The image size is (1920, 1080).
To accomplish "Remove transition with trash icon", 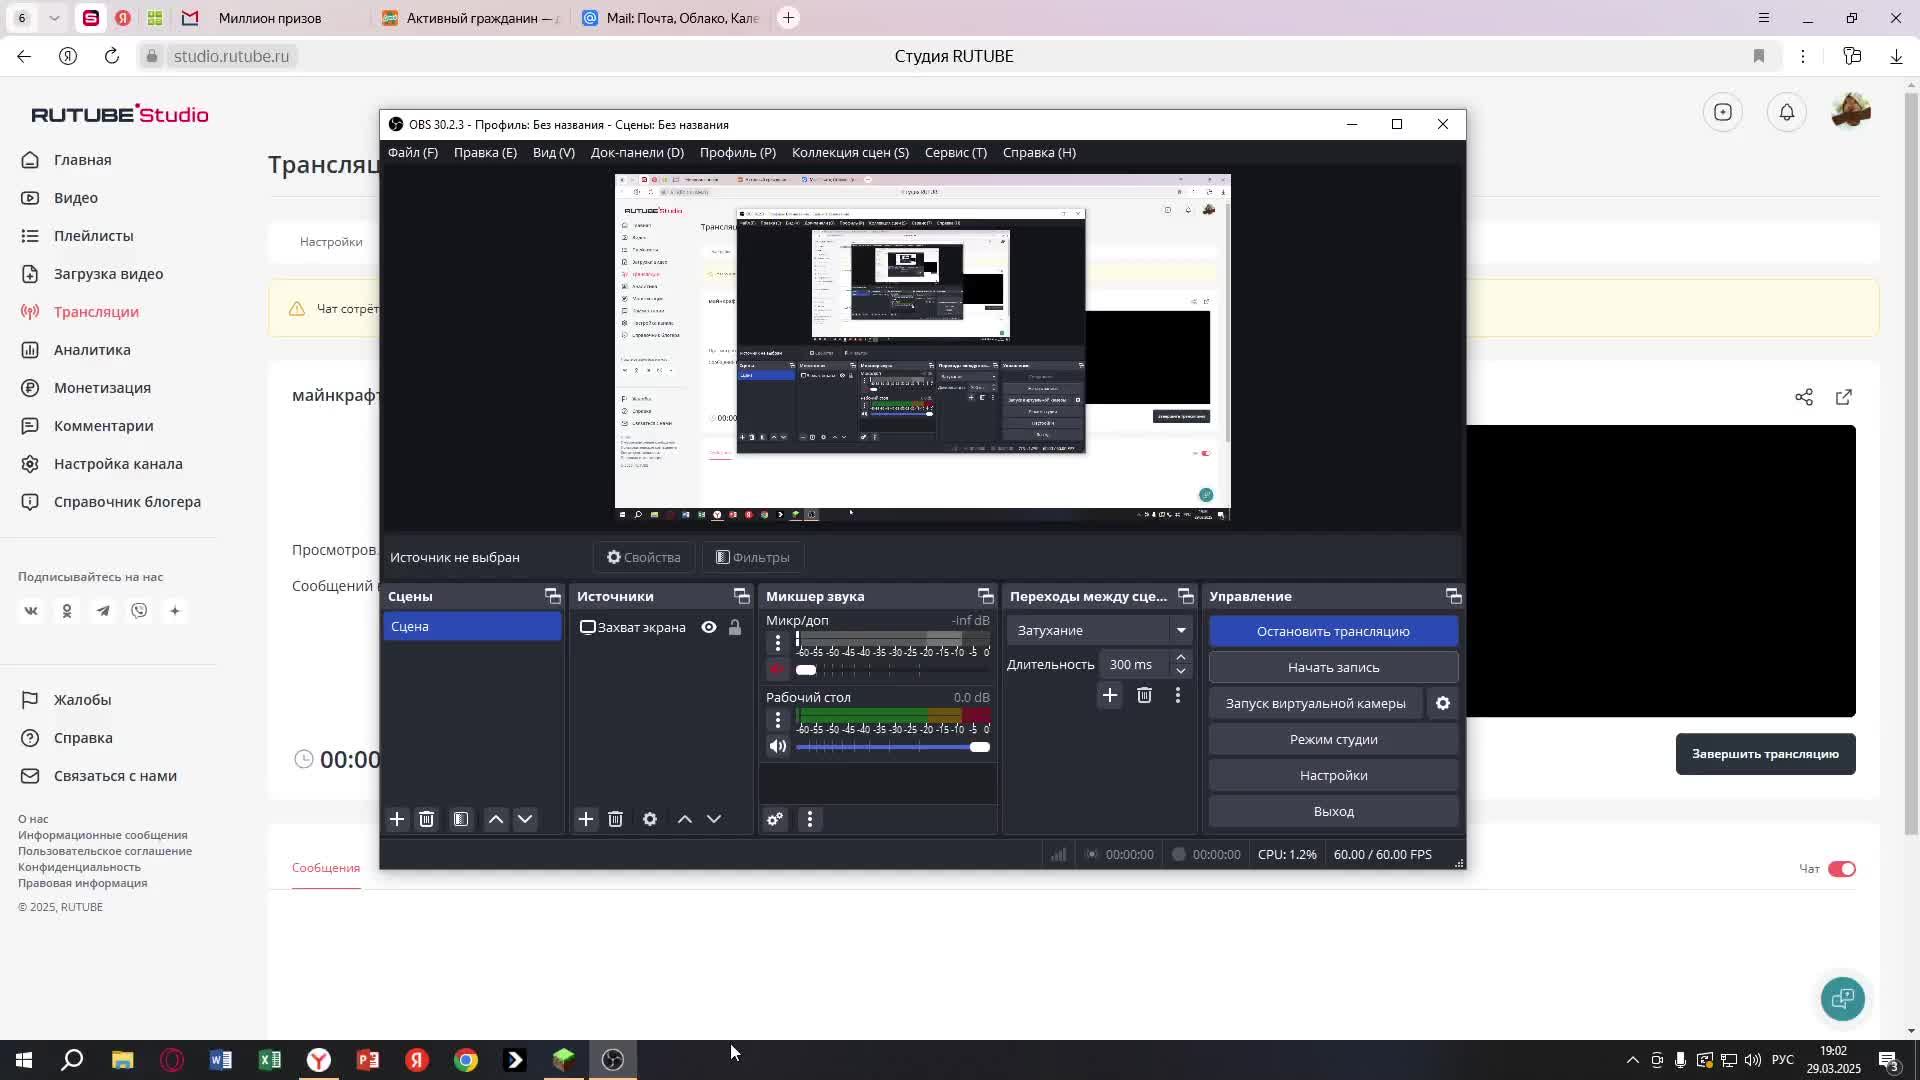I will point(1145,696).
